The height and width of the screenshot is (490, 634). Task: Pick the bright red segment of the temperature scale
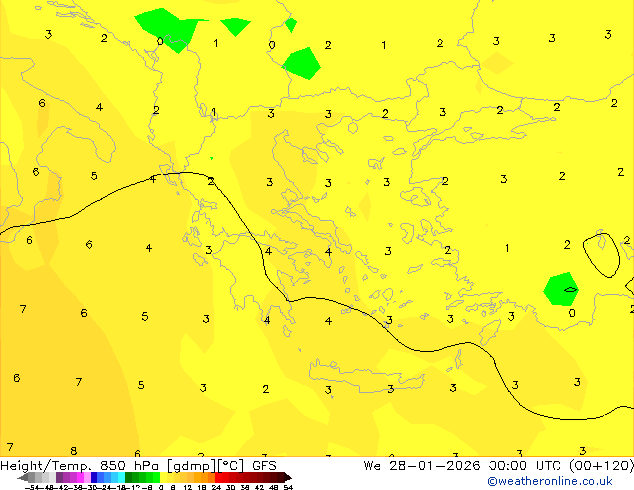tap(218, 477)
